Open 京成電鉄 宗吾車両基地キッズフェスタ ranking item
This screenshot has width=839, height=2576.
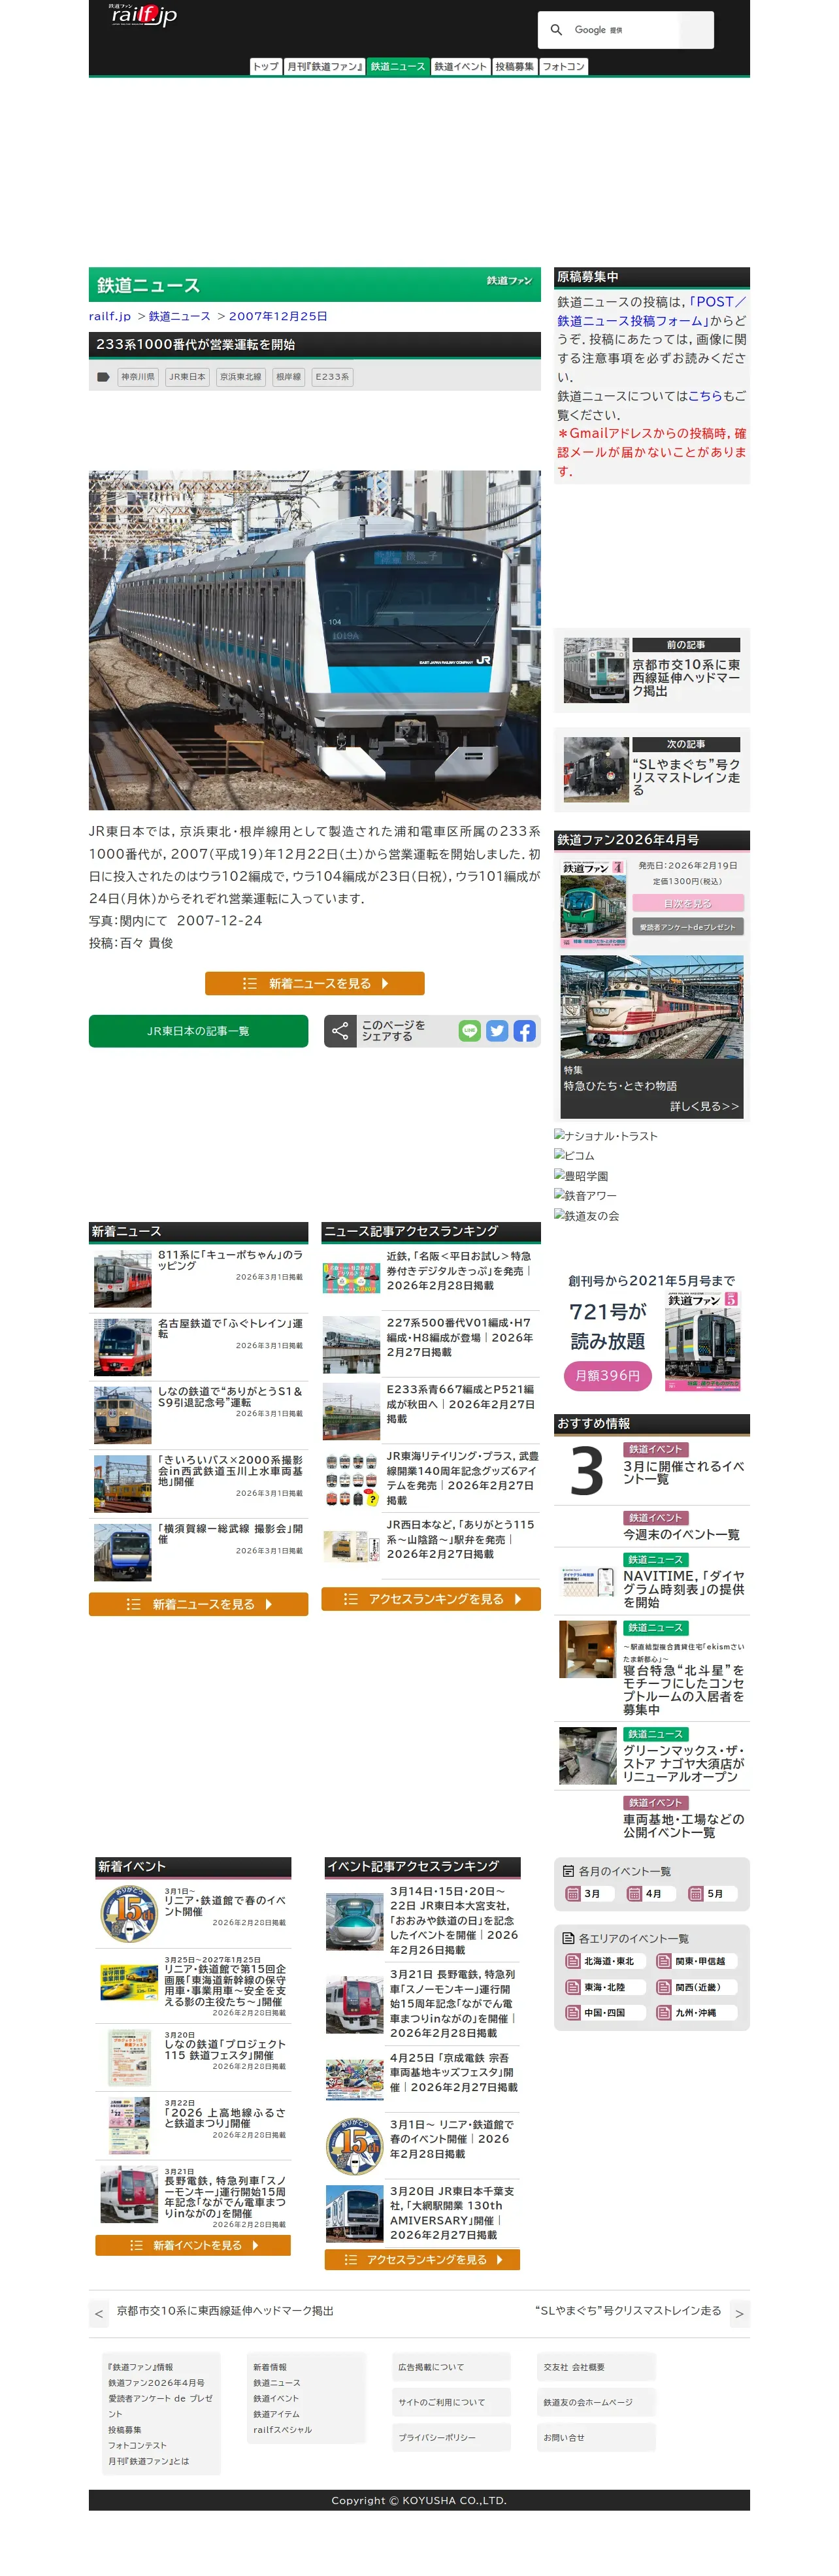point(422,2079)
